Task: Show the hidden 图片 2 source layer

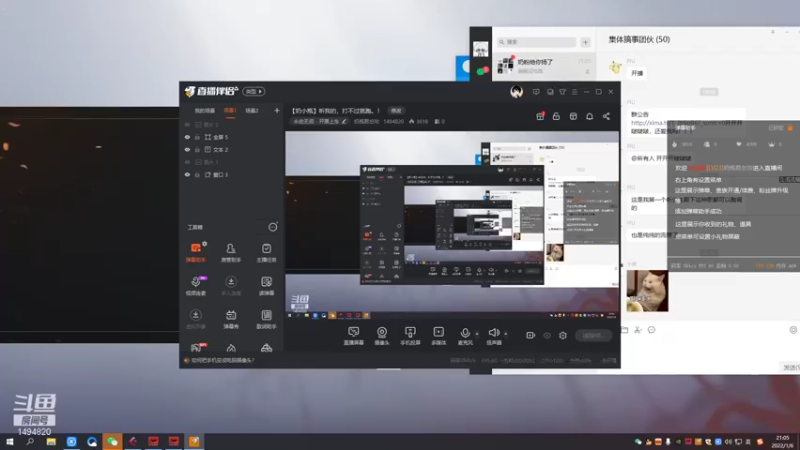Action: coord(187,124)
